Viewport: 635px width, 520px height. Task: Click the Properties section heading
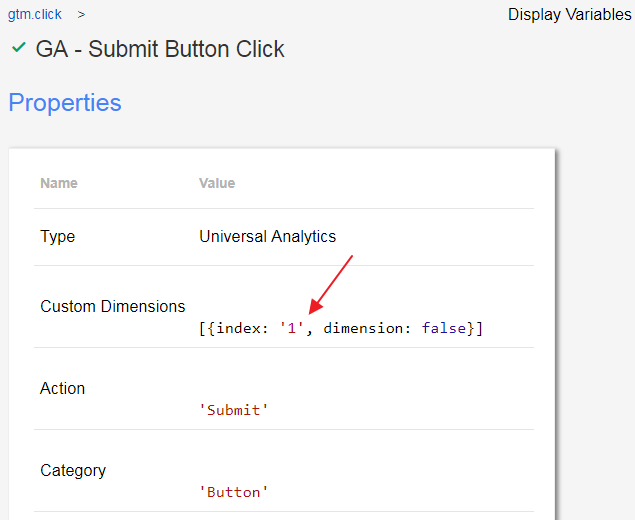65,103
